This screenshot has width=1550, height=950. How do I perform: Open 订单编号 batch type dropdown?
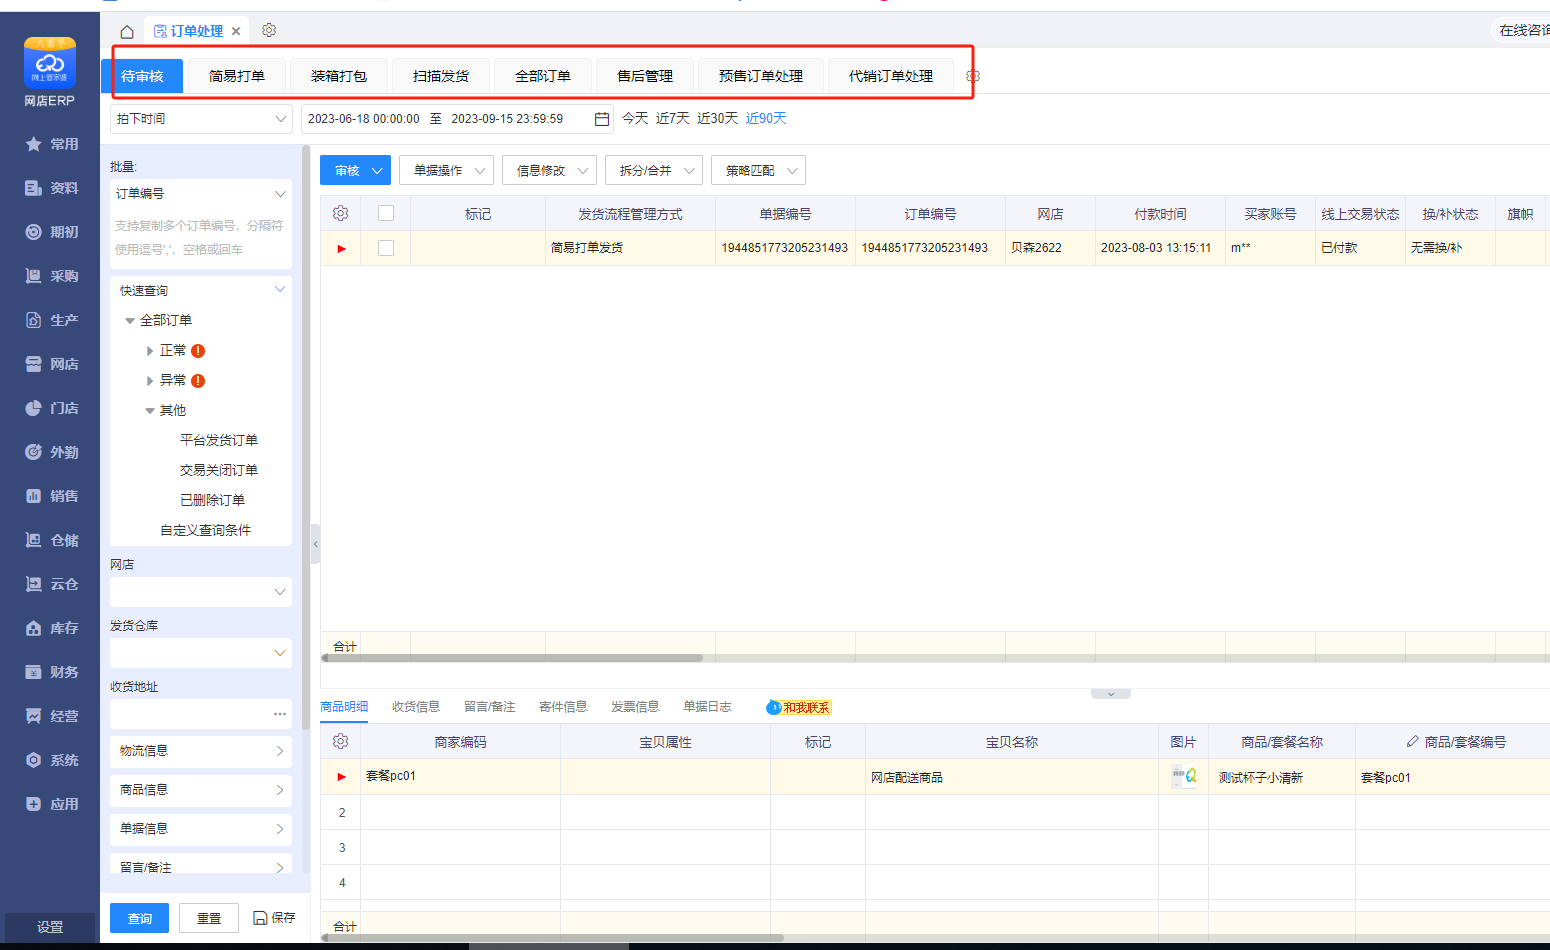(x=201, y=194)
